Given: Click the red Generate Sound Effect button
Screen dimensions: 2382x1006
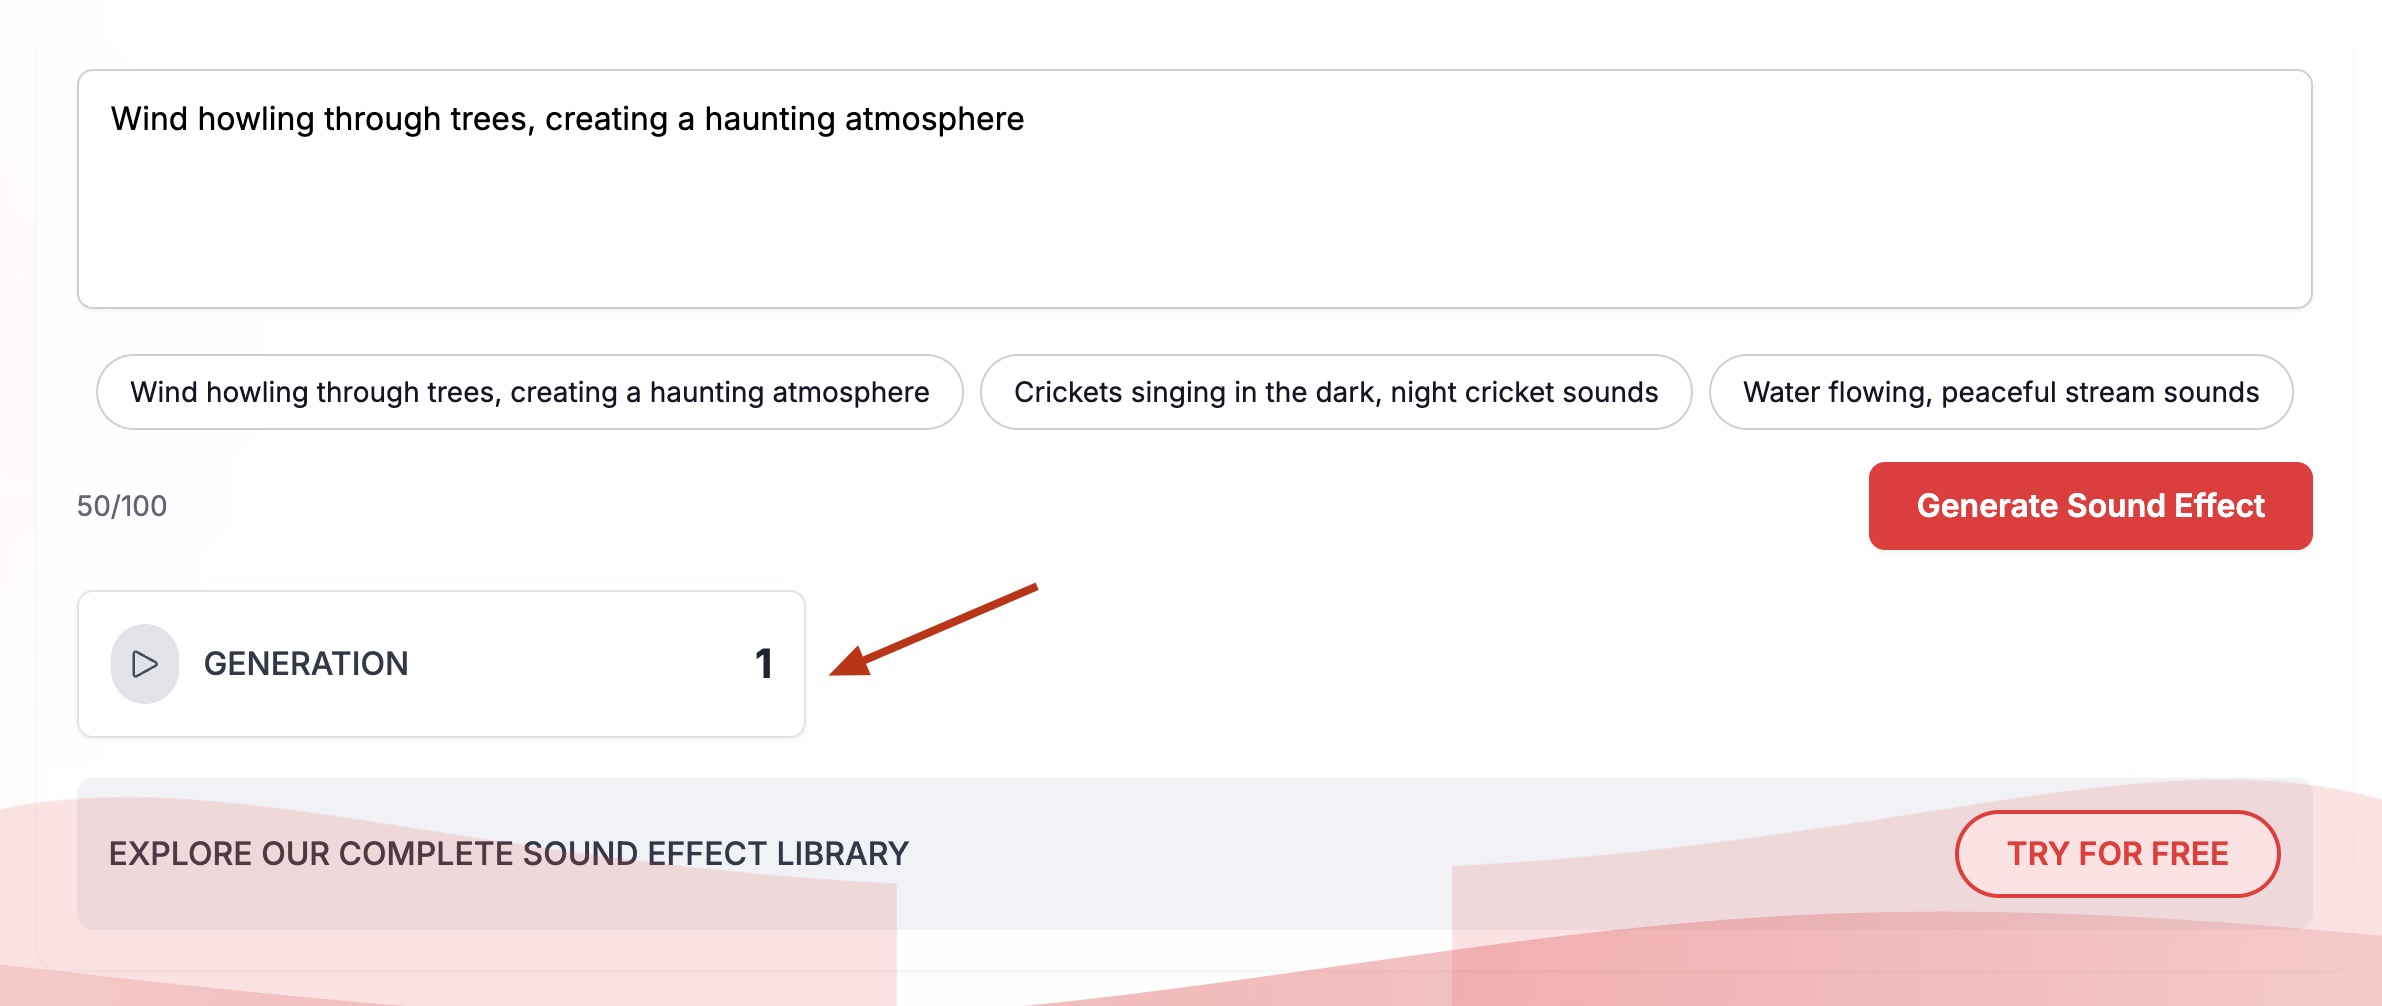Looking at the screenshot, I should [x=2090, y=506].
